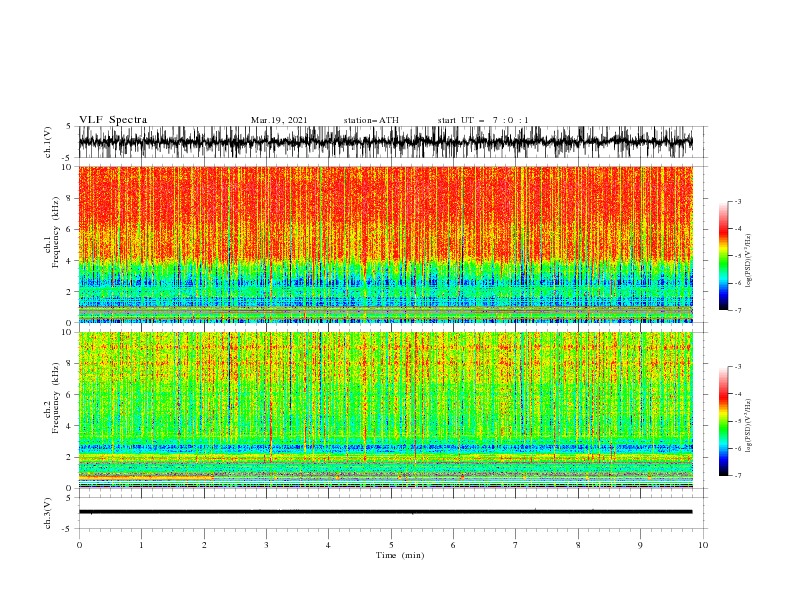Click the "5" volt tick of ch.1(V)
Image resolution: width=792 pixels, height=612 pixels.
[69, 126]
